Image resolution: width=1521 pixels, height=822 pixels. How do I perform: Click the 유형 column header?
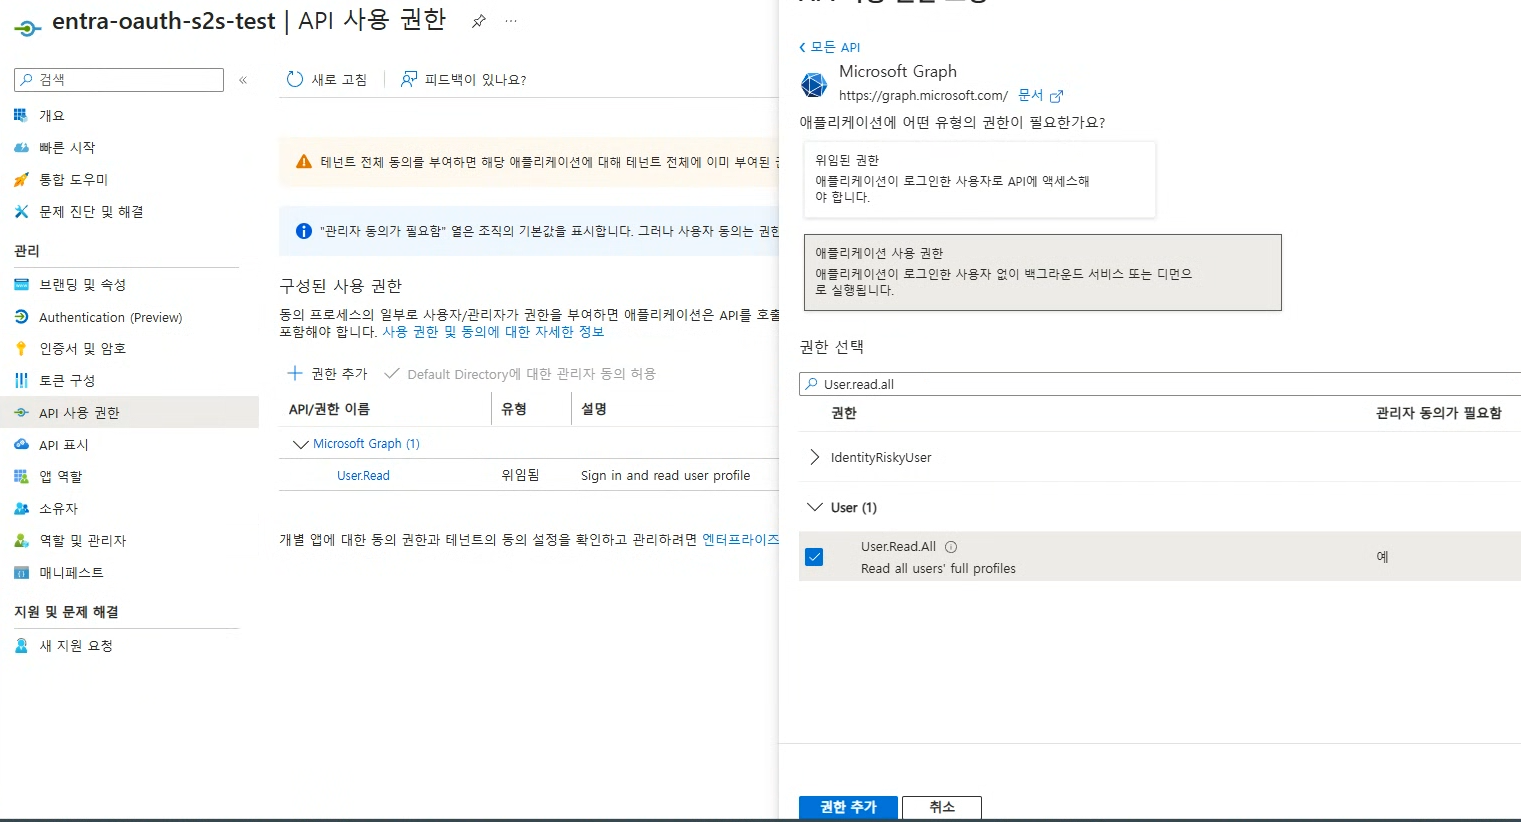[x=514, y=409]
